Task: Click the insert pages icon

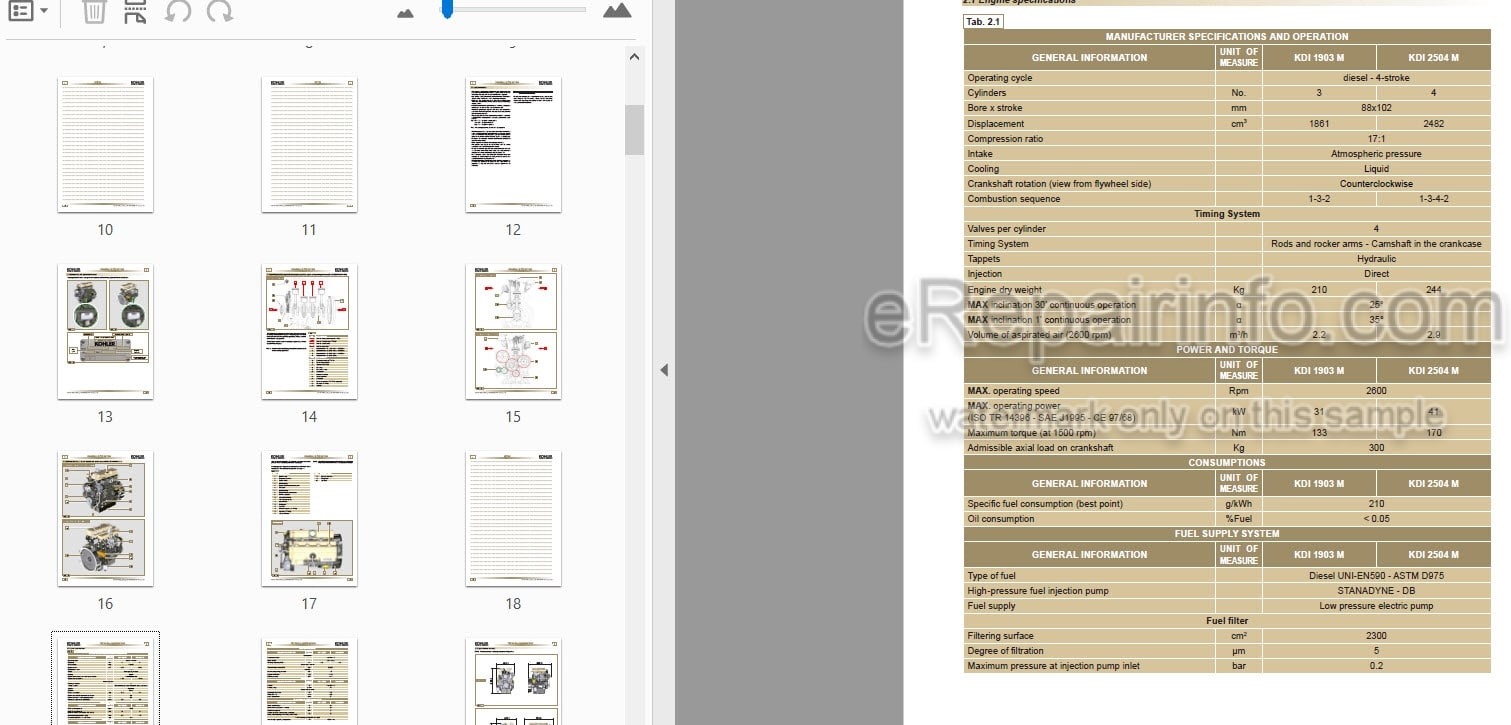Action: (135, 11)
